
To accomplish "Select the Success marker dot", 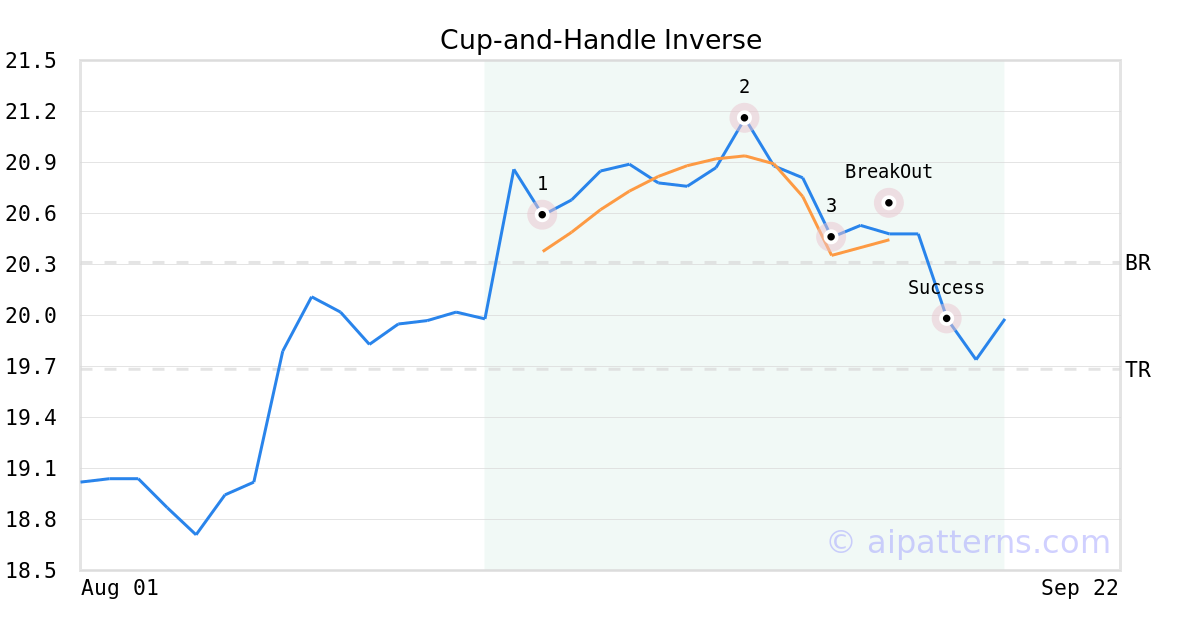I will pos(947,318).
